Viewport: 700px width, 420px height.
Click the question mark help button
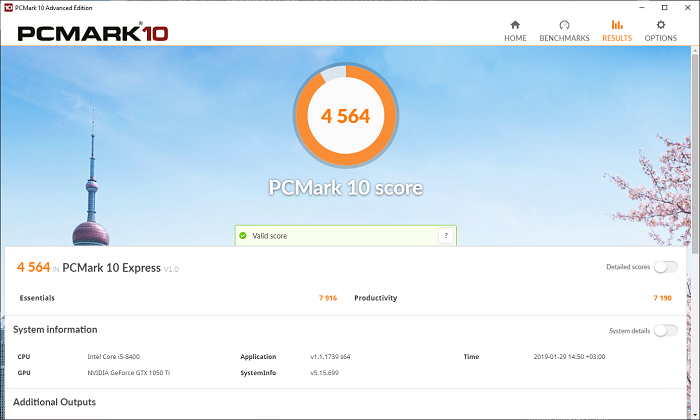click(445, 236)
